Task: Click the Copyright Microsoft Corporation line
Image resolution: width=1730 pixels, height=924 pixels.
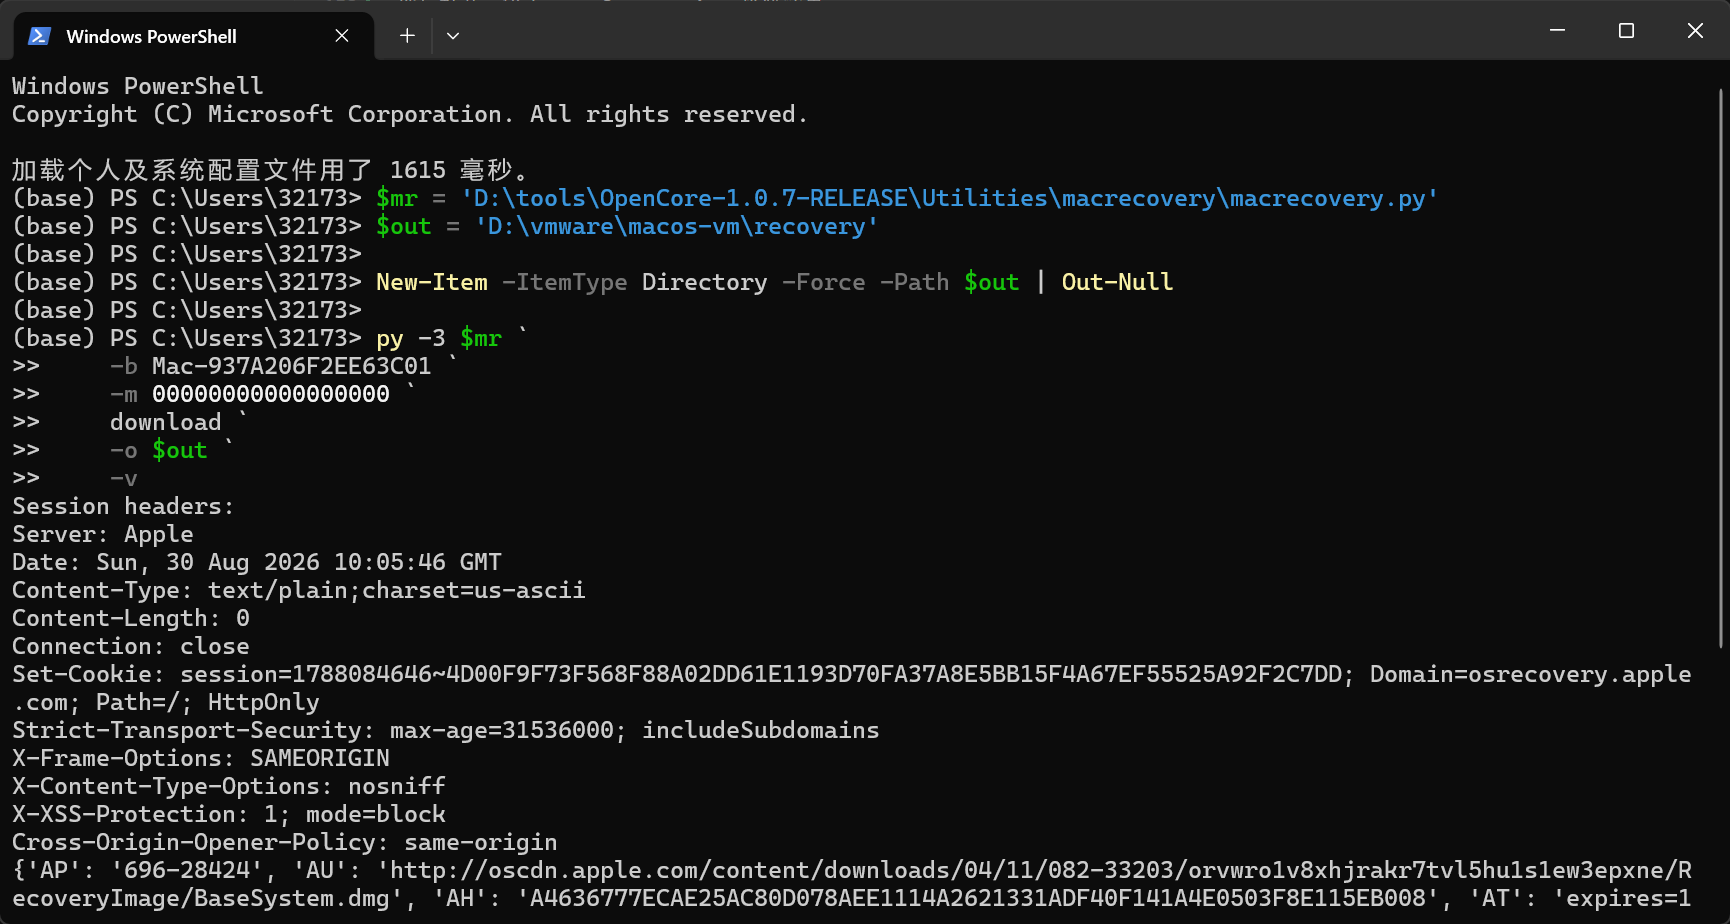Action: (x=410, y=114)
